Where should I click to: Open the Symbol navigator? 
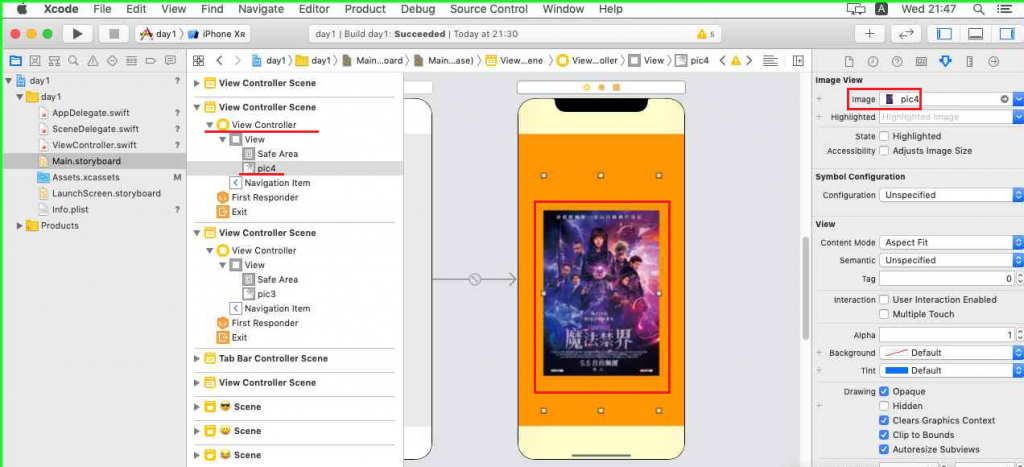tap(54, 61)
